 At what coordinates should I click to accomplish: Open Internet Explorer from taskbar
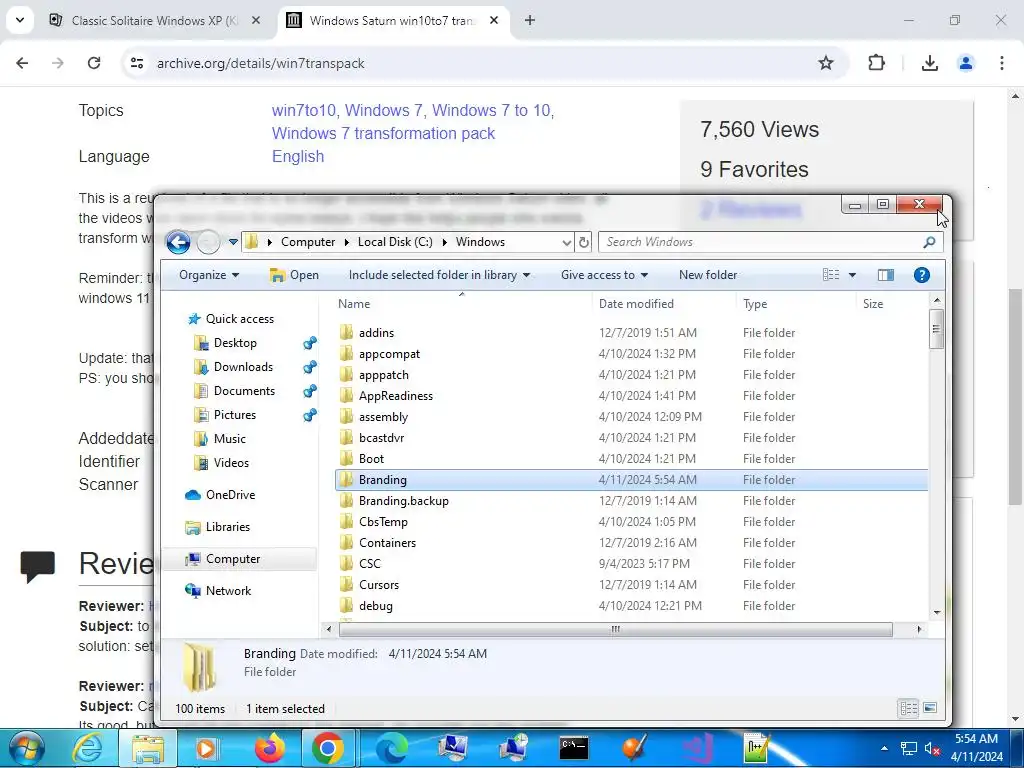(87, 748)
